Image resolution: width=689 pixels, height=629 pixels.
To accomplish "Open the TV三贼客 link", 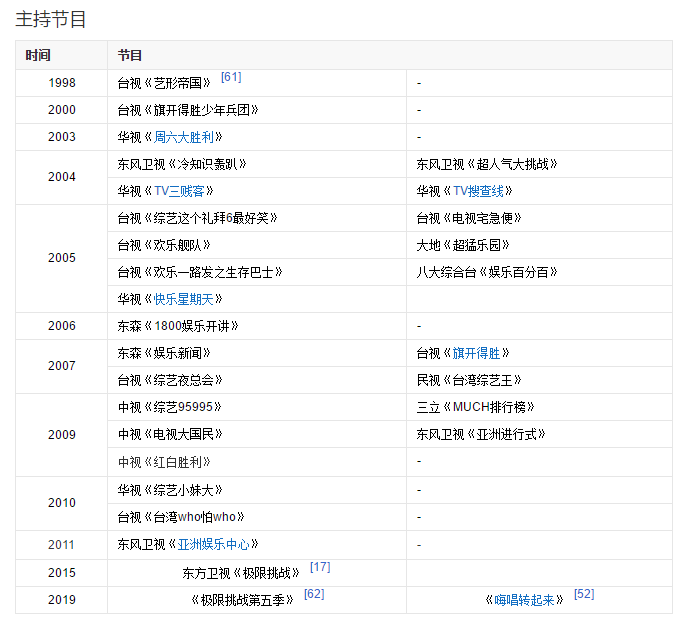I will 179,191.
